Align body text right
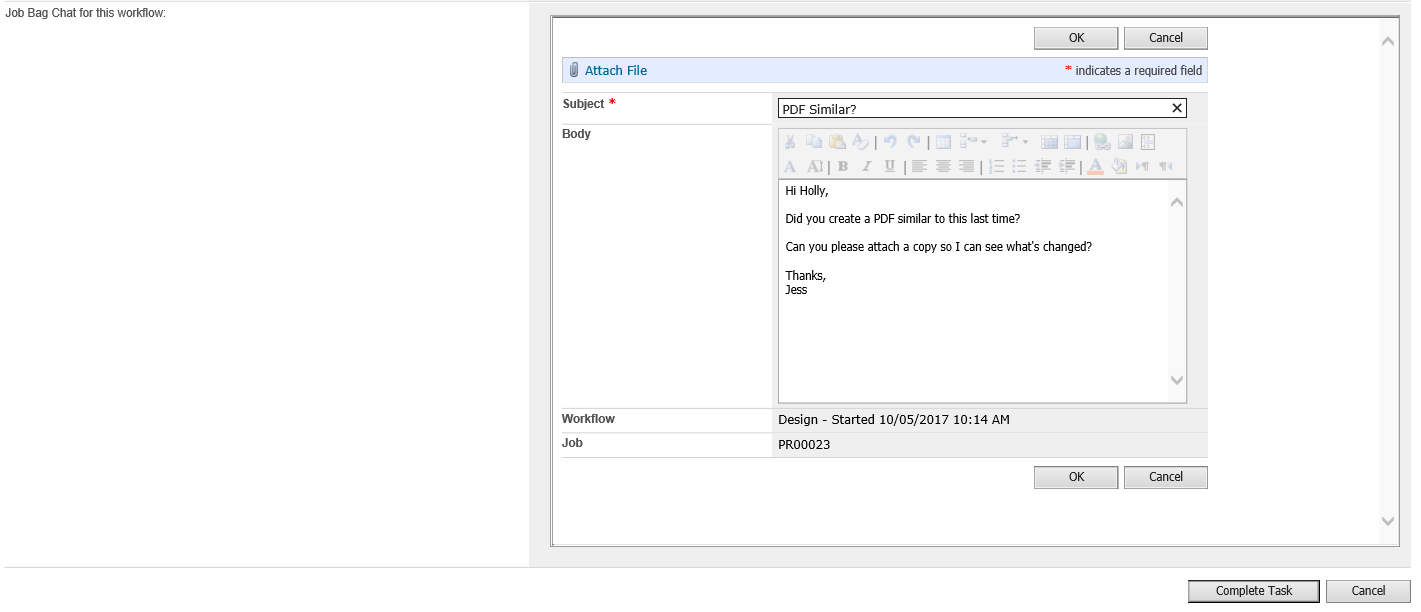This screenshot has width=1421, height=612. pos(966,166)
